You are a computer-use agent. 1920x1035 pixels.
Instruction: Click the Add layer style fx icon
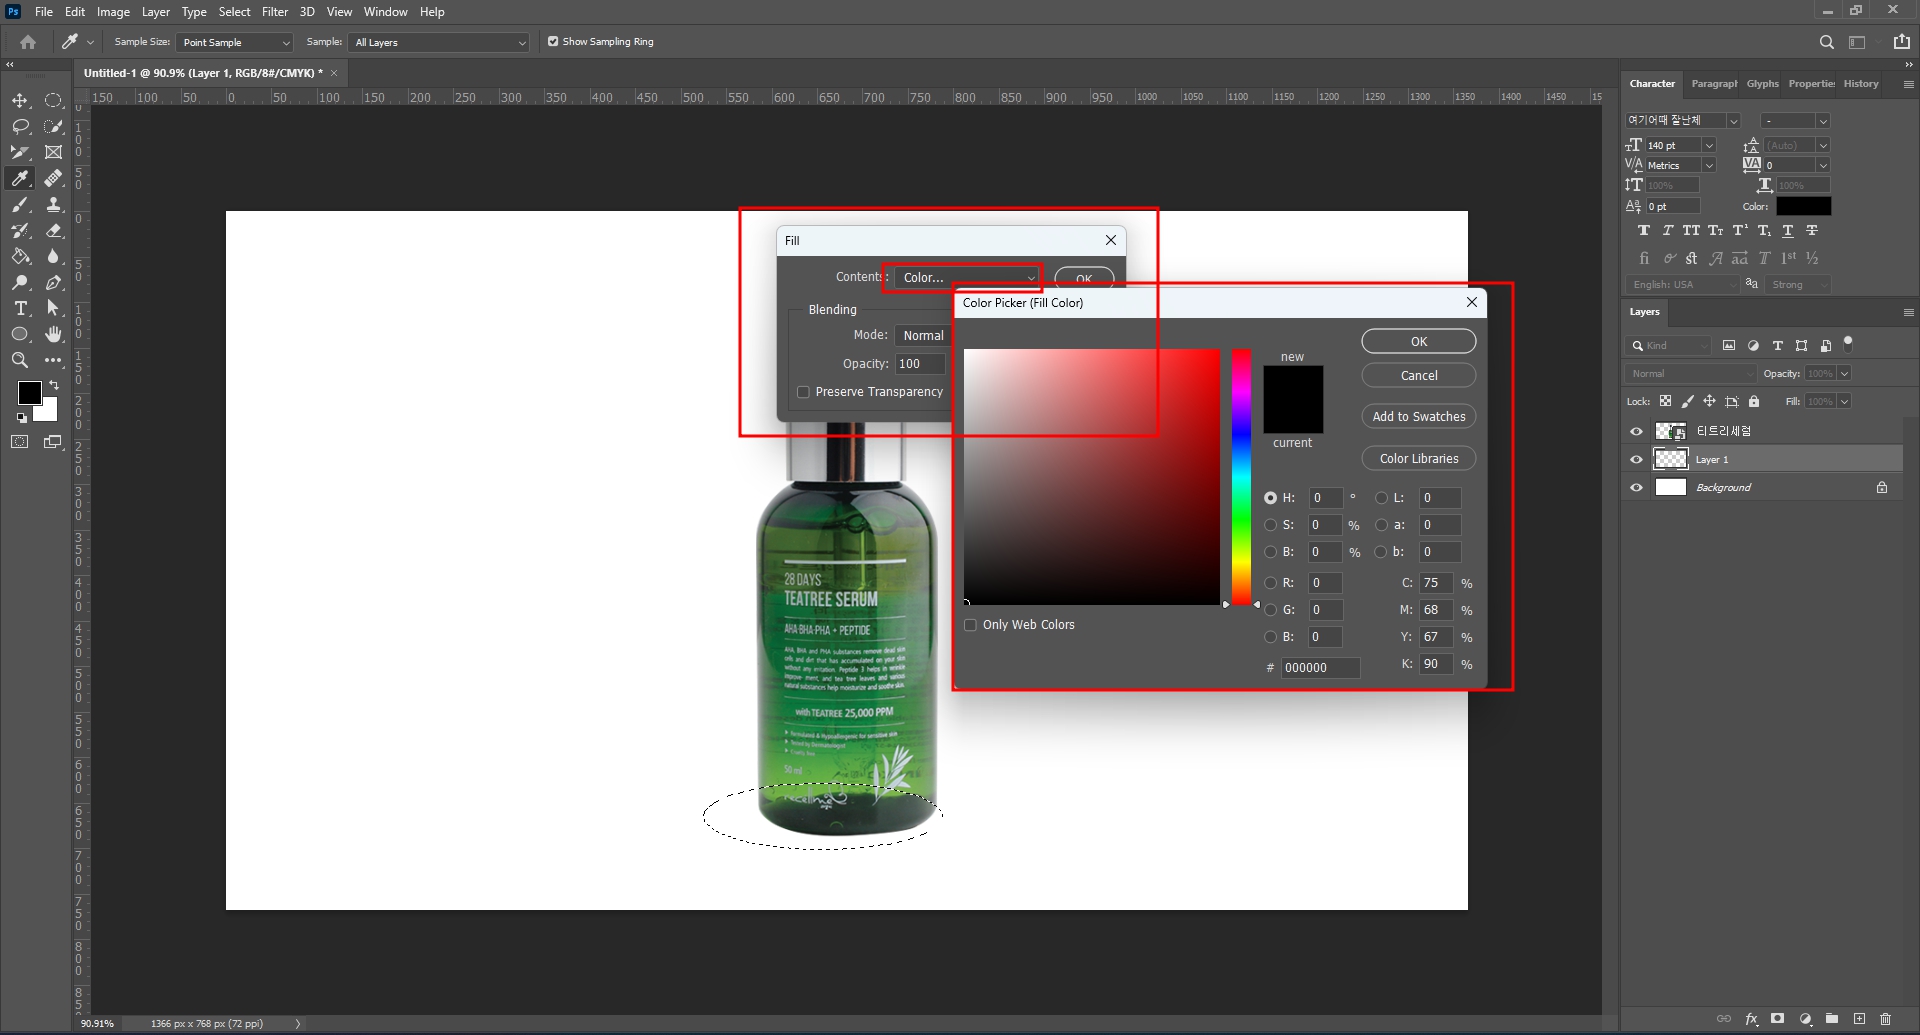1752,1019
